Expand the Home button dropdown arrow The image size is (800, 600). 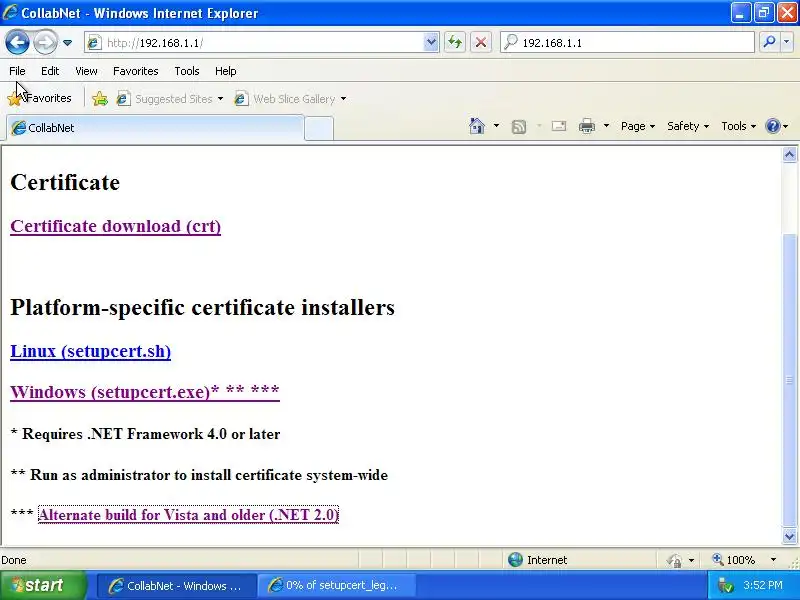[x=496, y=126]
